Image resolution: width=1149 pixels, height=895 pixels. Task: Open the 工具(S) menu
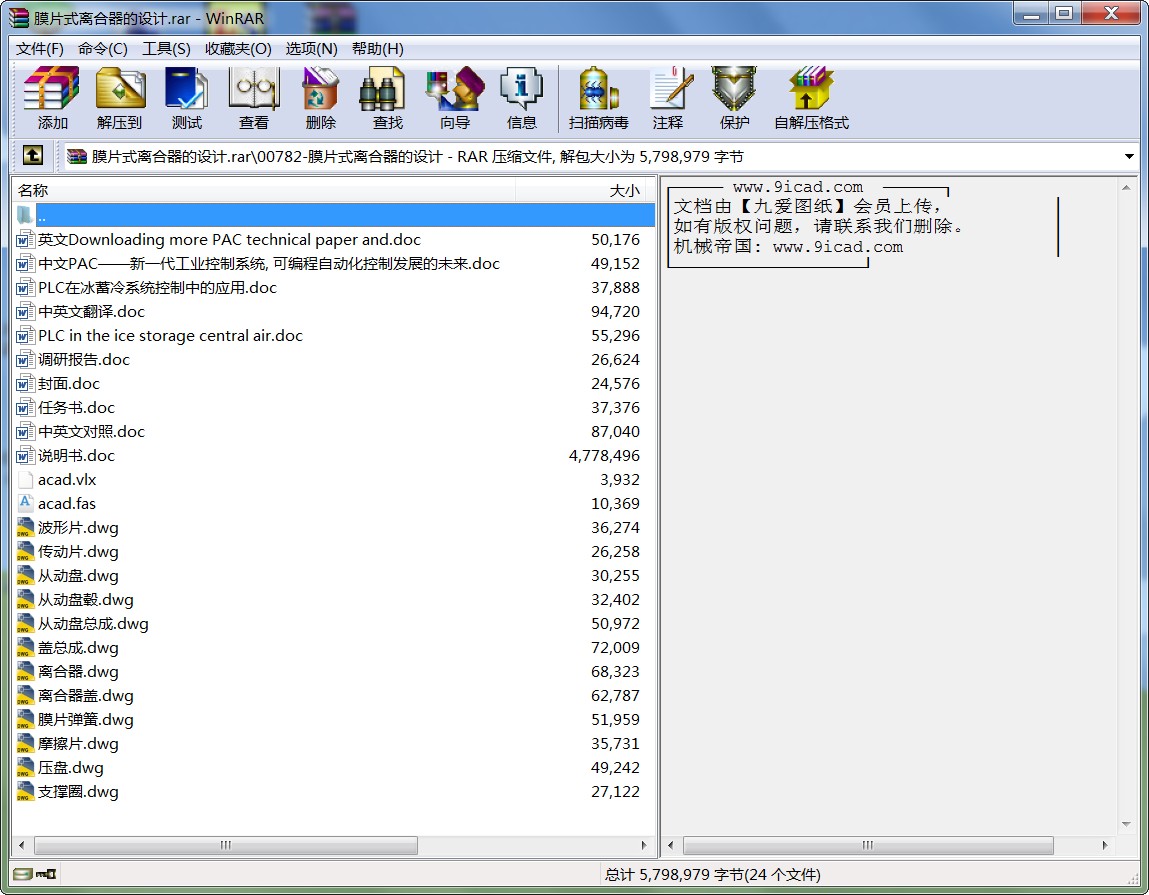pyautogui.click(x=166, y=49)
